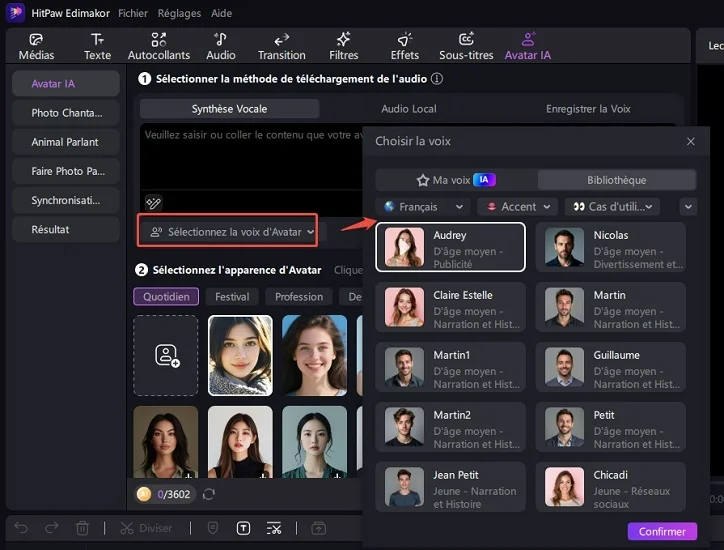This screenshot has height=550, width=724.
Task: Click the AI text magic wand icon
Action: (x=153, y=203)
